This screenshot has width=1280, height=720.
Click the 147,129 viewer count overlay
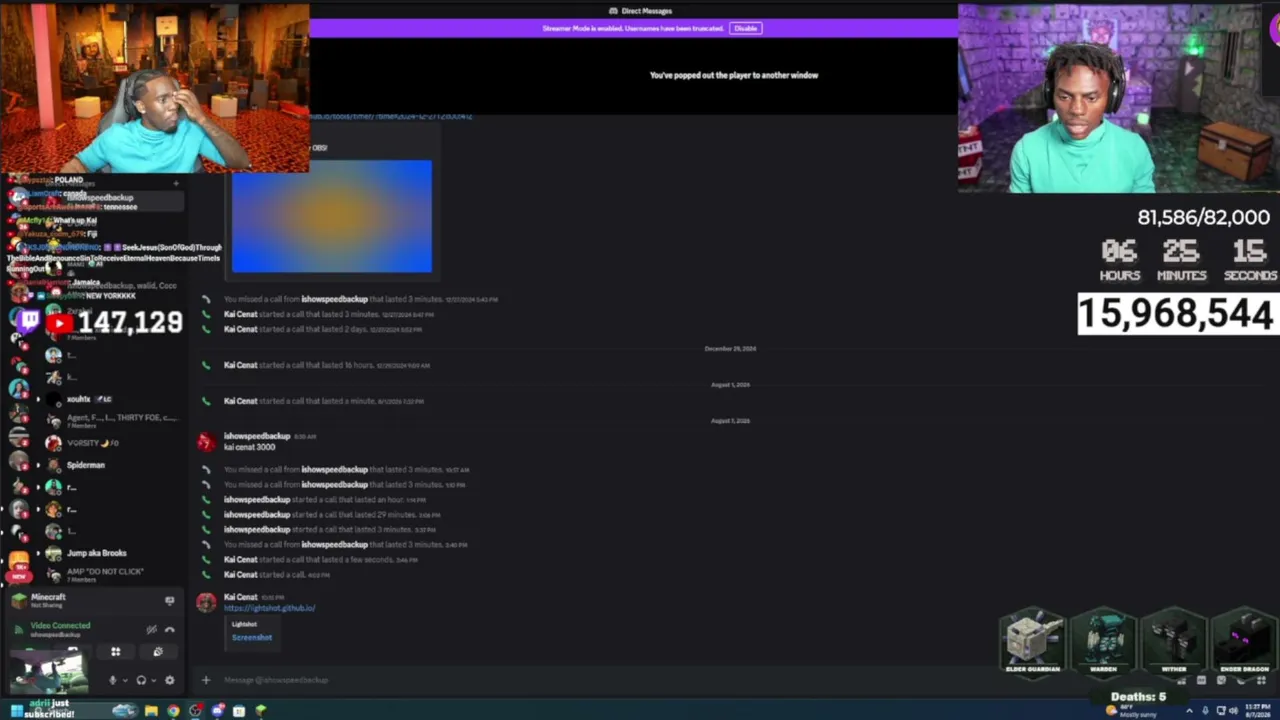click(x=130, y=322)
